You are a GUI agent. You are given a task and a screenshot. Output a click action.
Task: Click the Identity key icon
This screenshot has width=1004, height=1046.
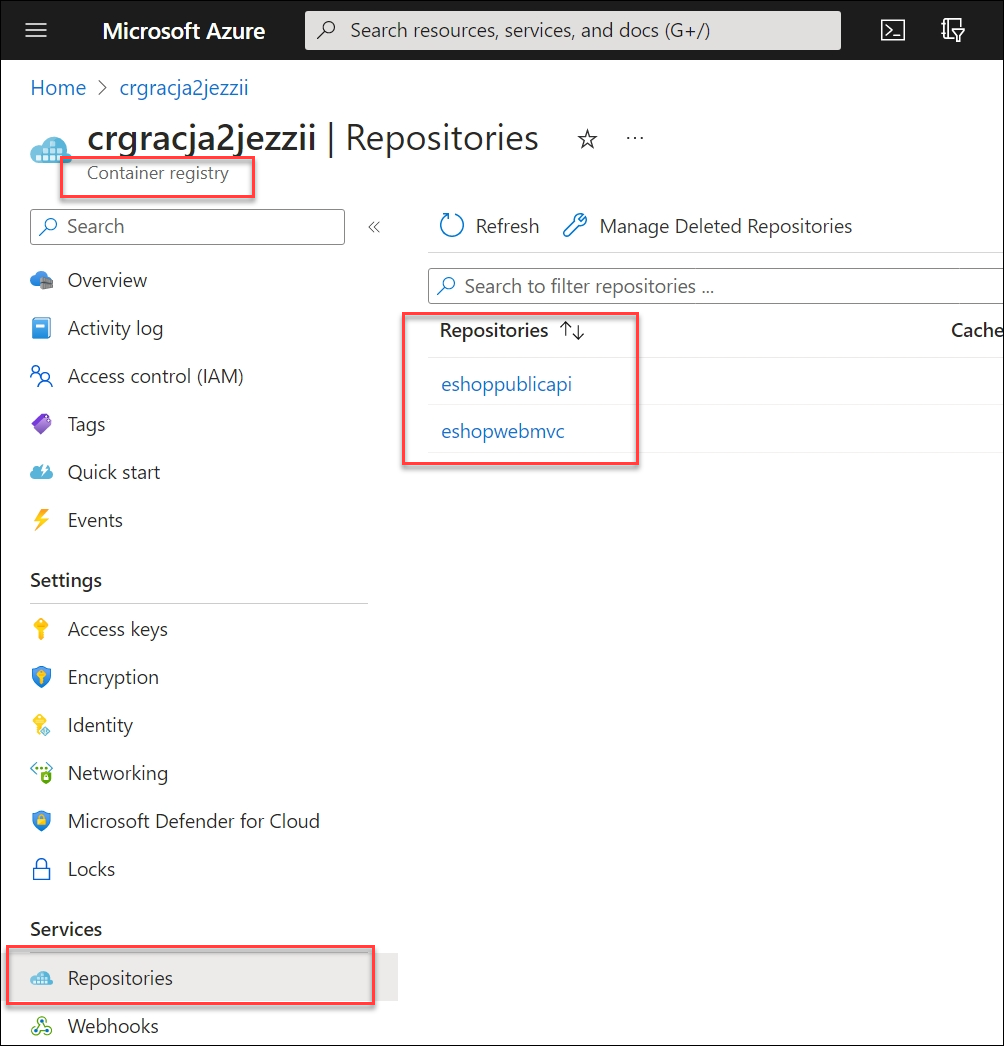[x=41, y=725]
